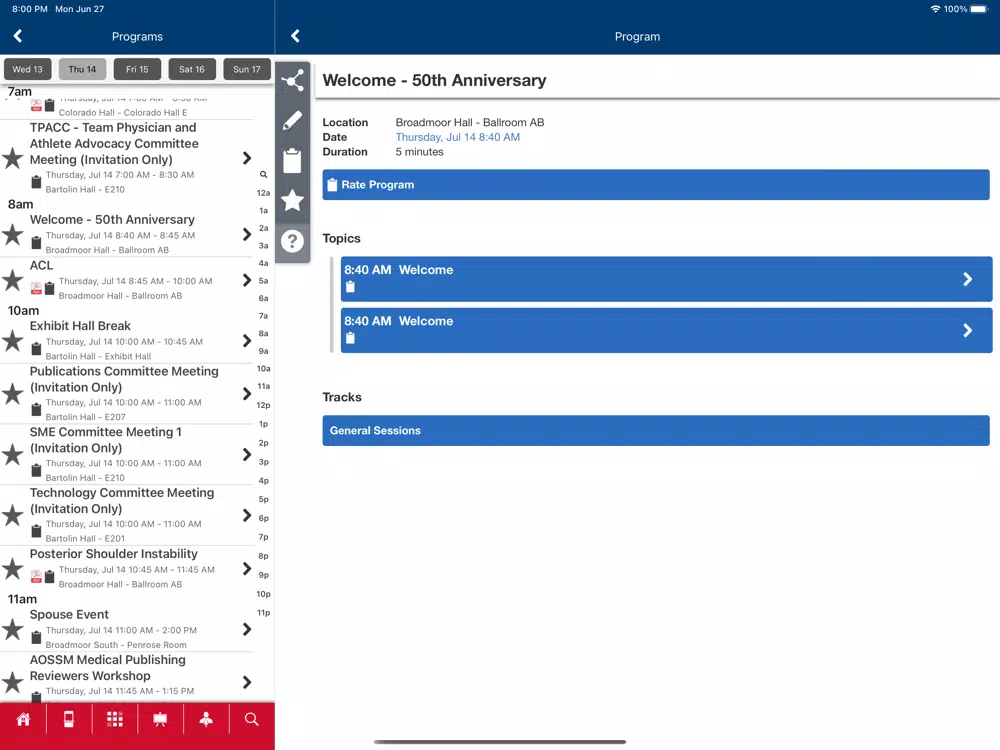1000x750 pixels.
Task: Tap clipboard icon under Welcome - 50th Anniversary row
Action: click(36, 242)
